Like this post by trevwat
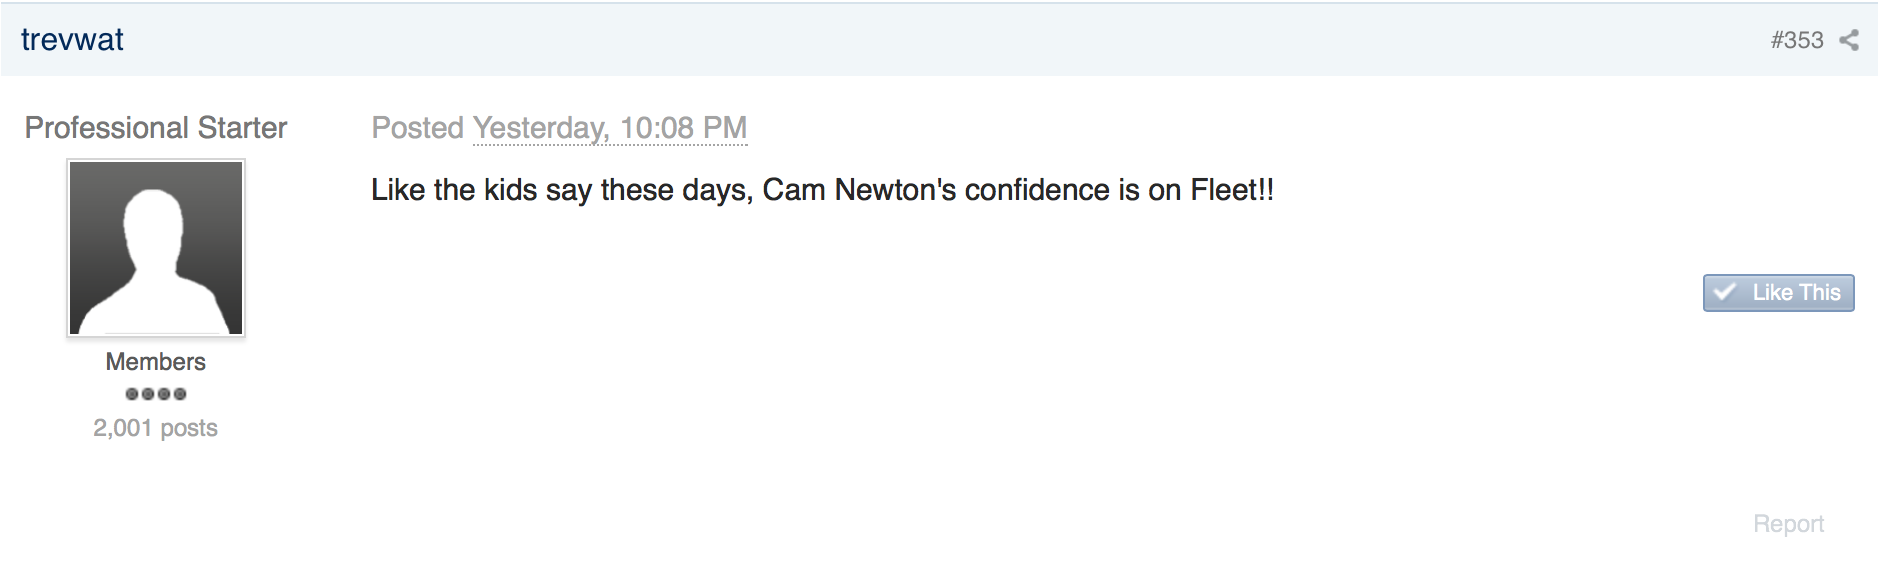 coord(1778,293)
